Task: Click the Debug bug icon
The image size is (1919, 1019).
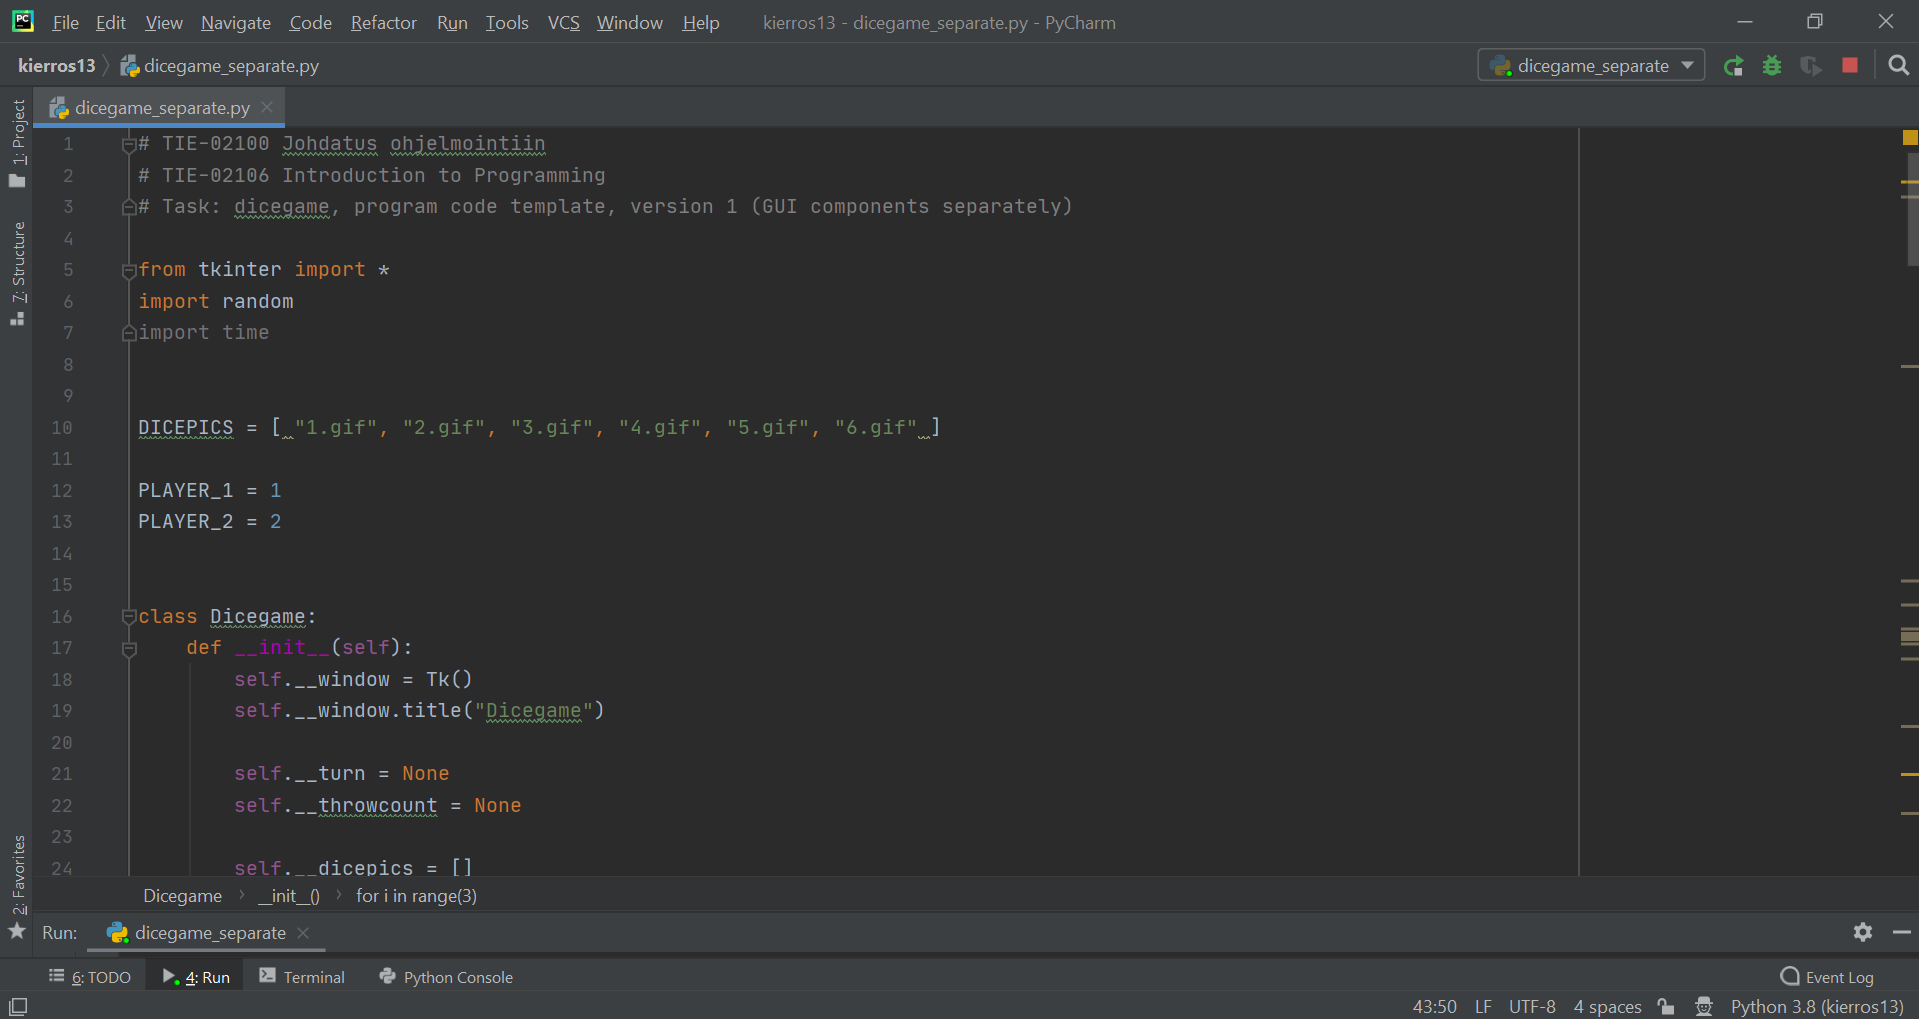Action: tap(1772, 66)
